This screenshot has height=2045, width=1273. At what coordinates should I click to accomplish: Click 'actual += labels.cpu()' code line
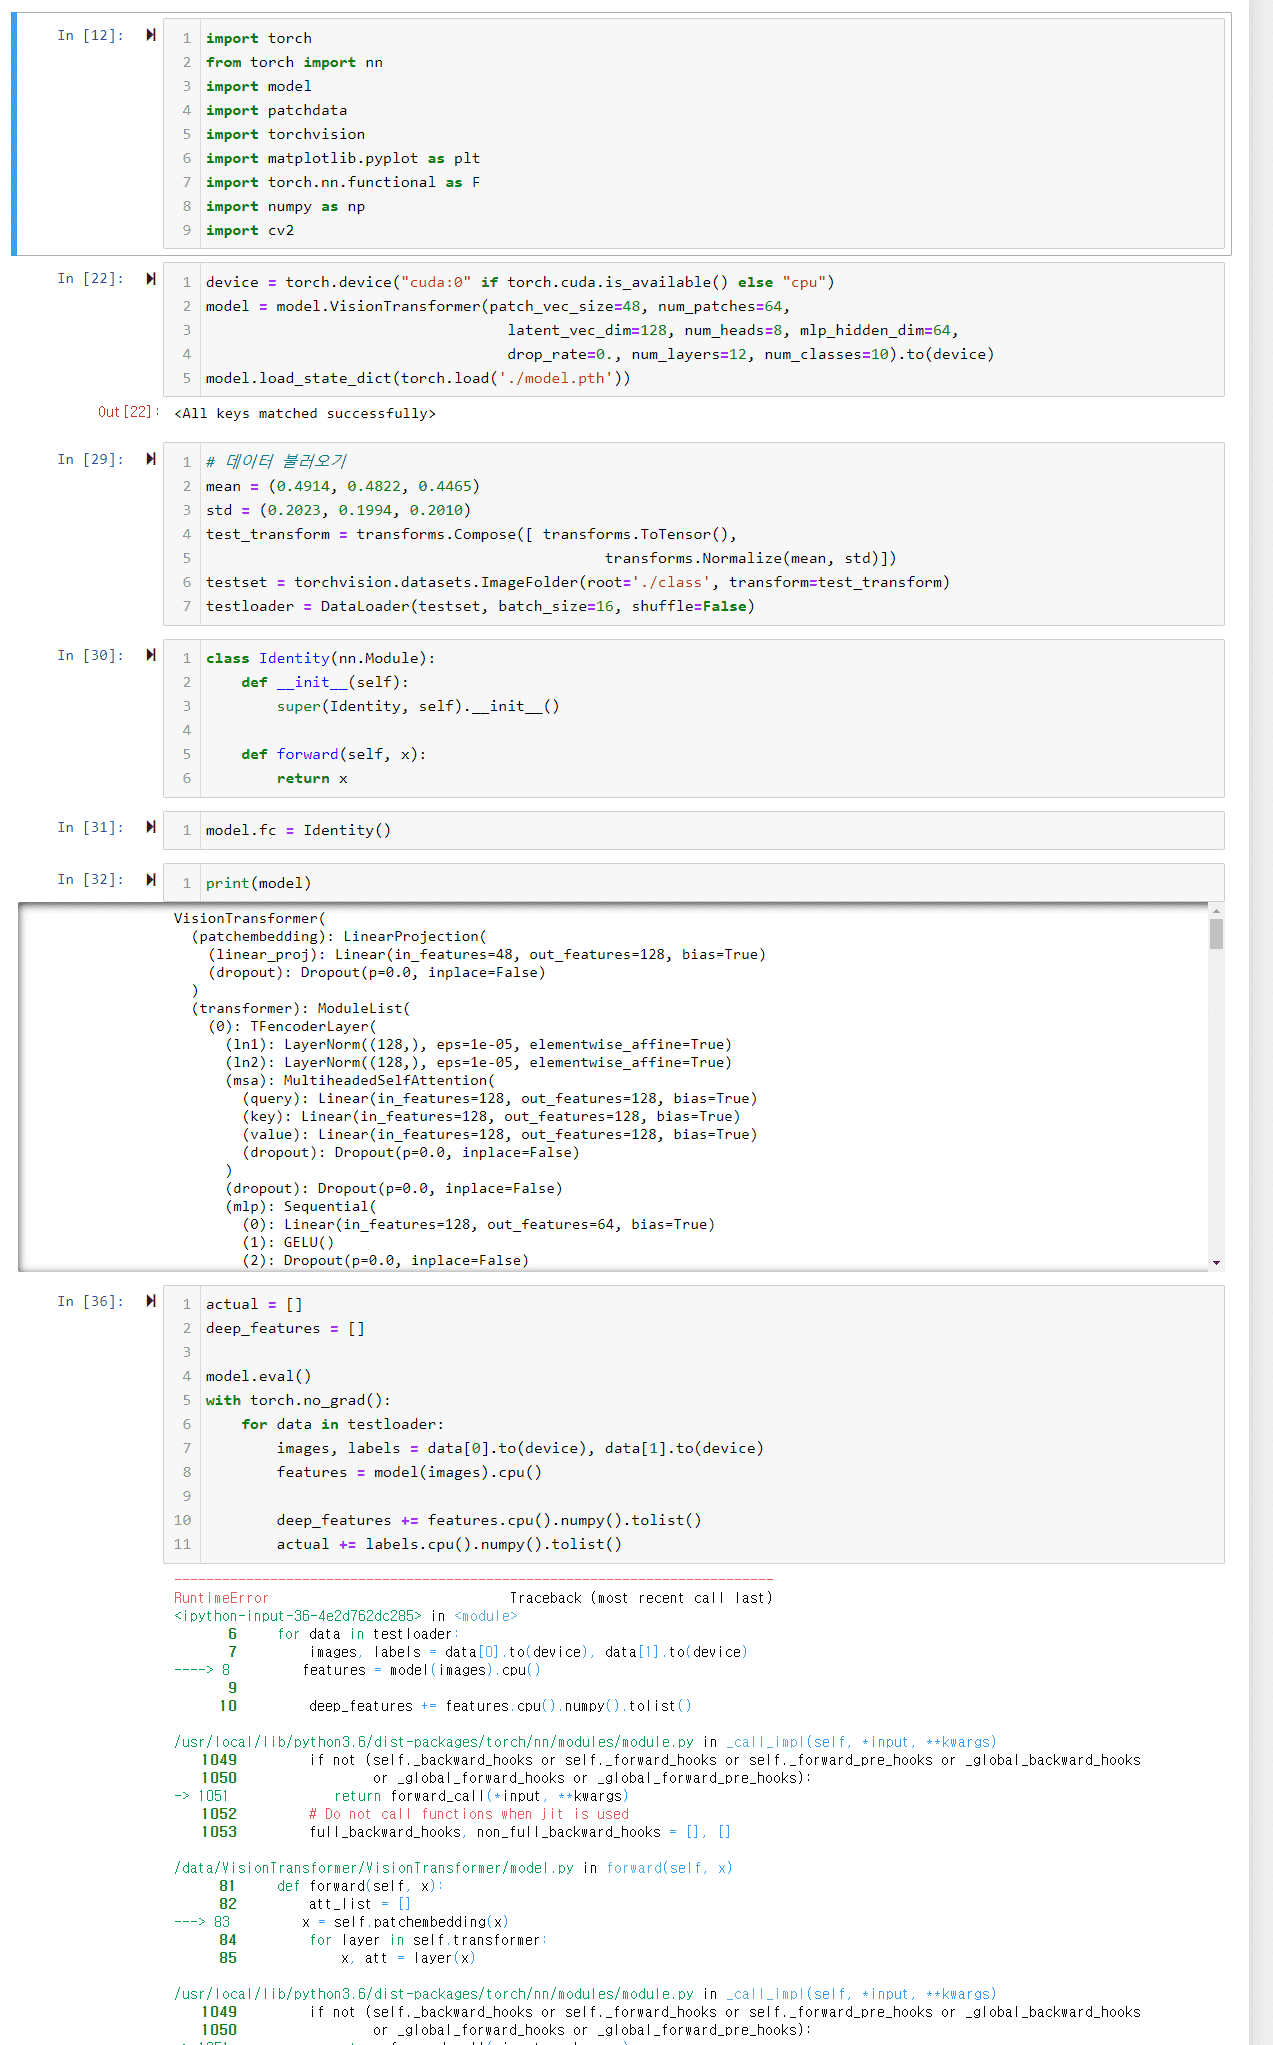pyautogui.click(x=449, y=1544)
